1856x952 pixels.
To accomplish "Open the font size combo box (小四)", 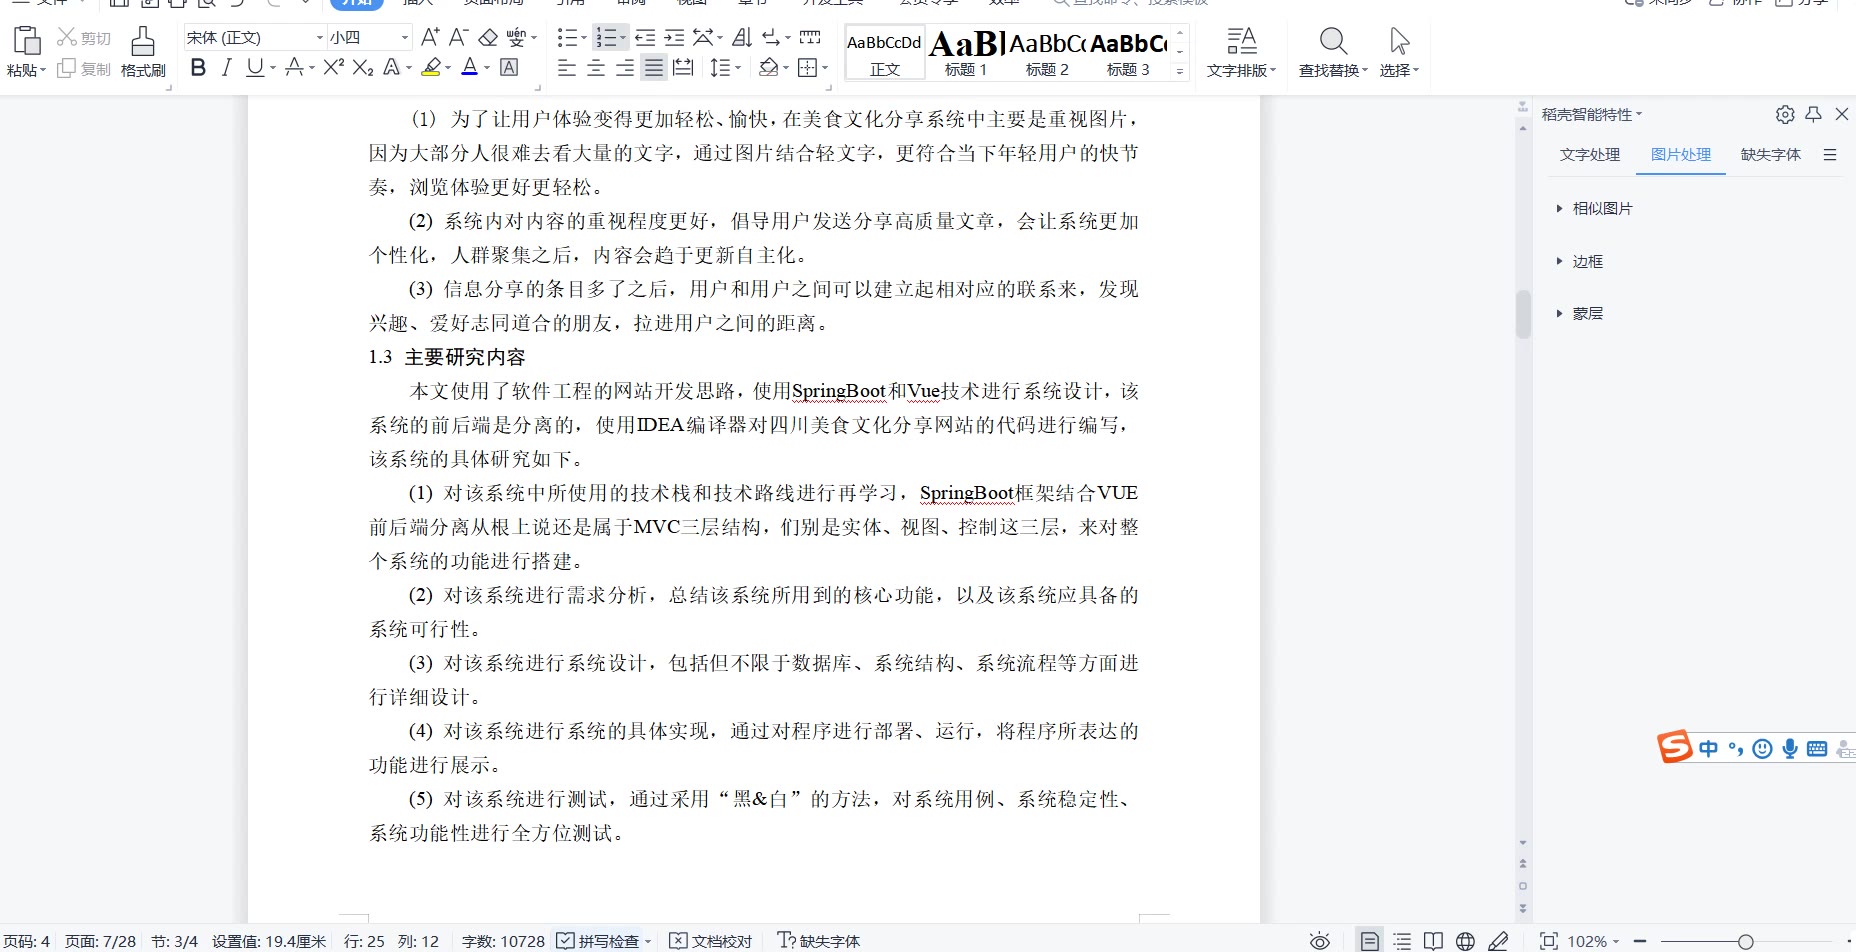I will [x=369, y=37].
